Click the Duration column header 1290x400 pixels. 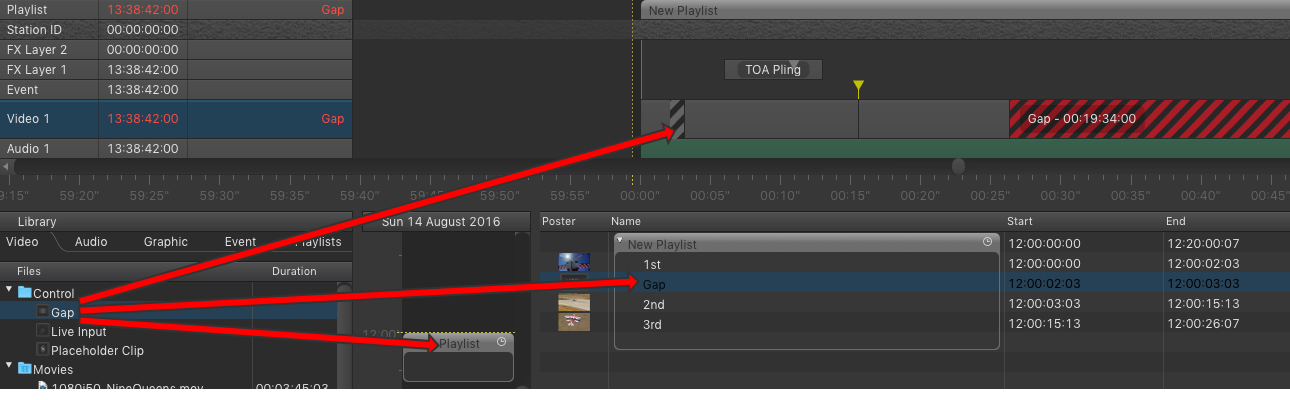click(x=294, y=271)
